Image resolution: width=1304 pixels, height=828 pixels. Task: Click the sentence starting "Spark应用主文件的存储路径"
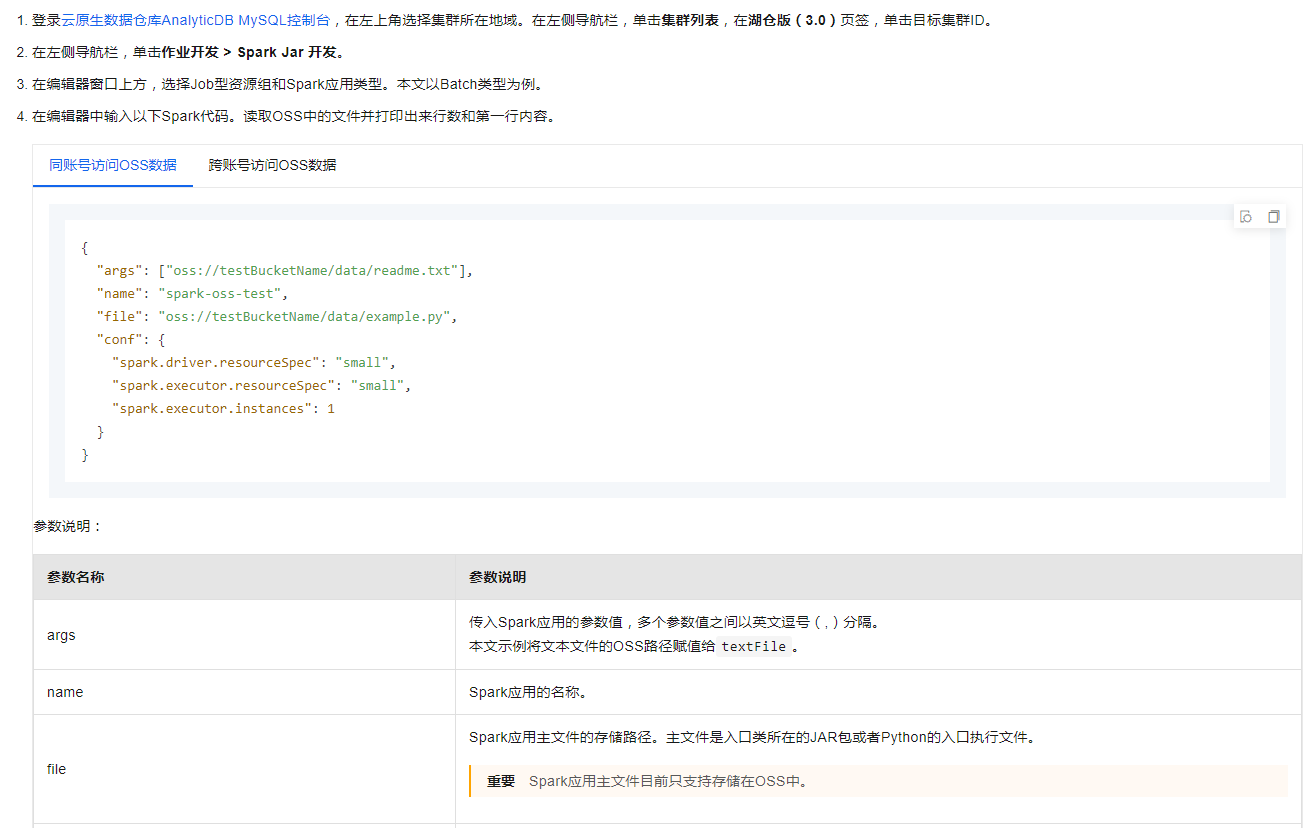tap(752, 738)
